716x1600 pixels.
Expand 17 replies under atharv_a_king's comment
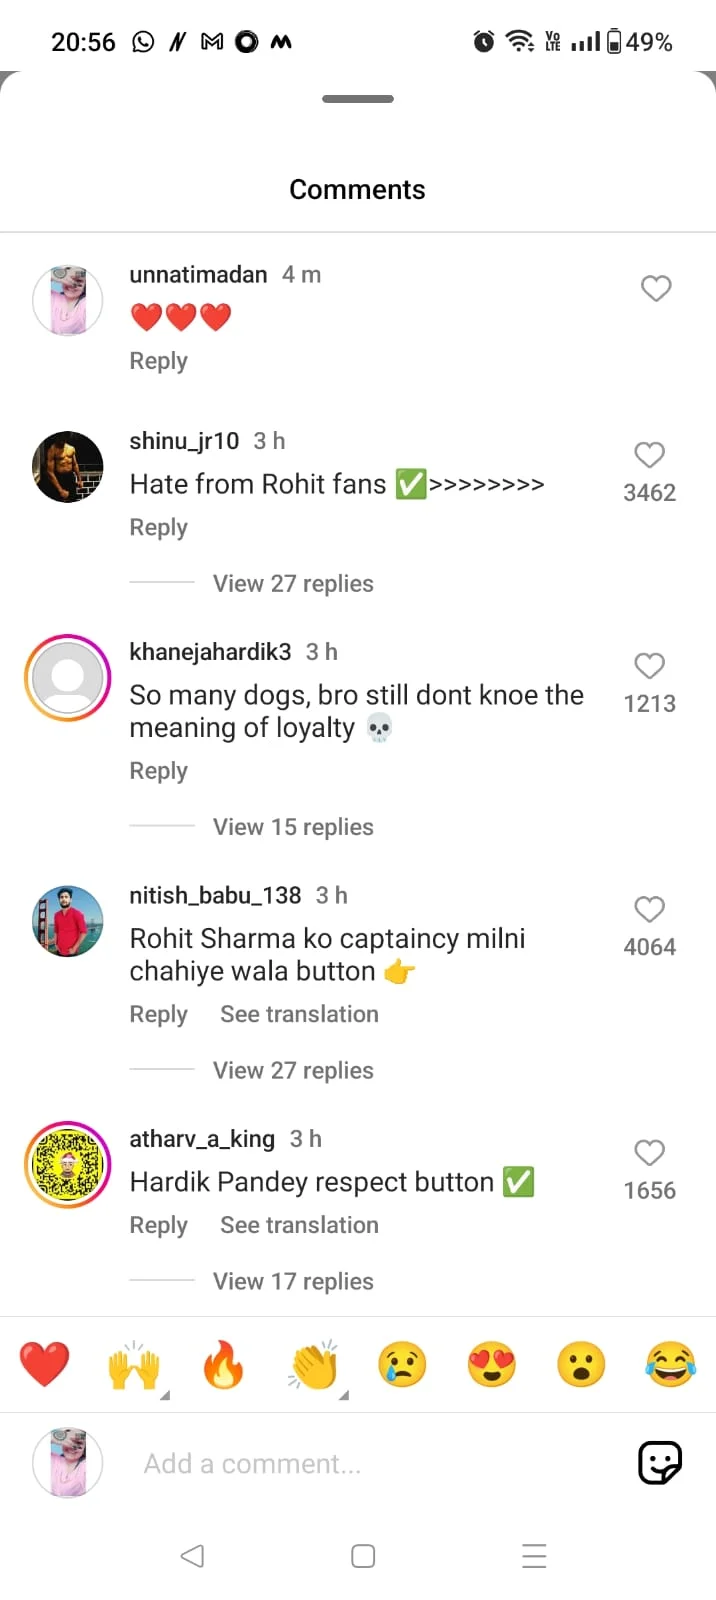(293, 1281)
